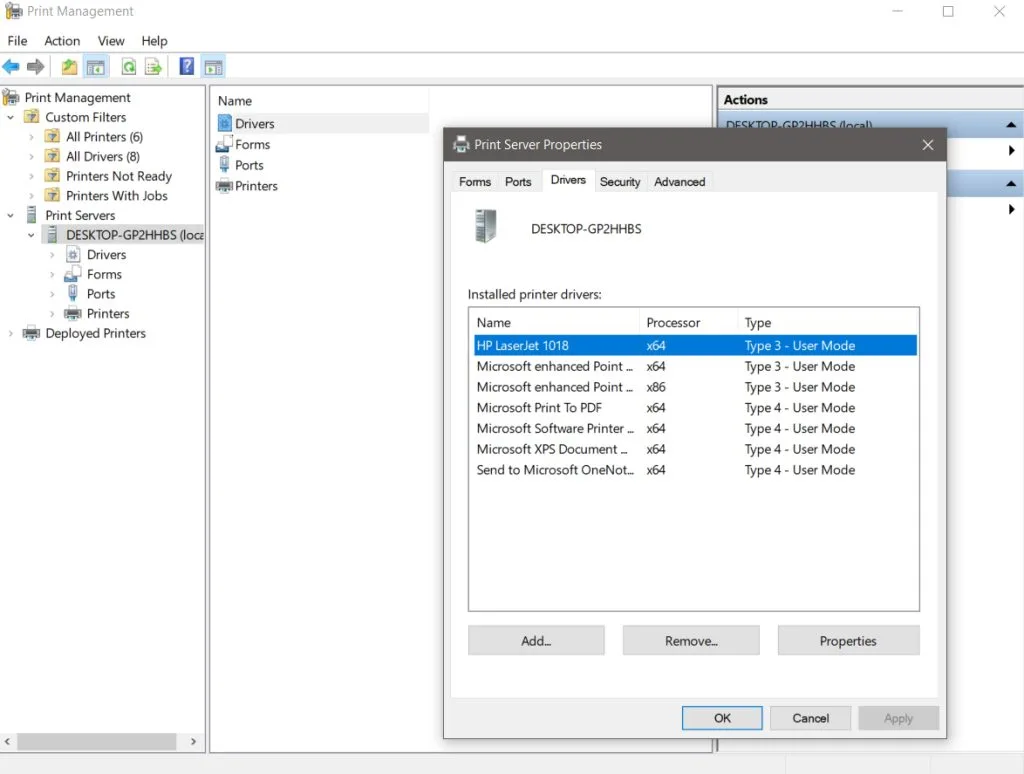1024x774 pixels.
Task: Toggle the Show/Hide Action Pane icon
Action: [214, 67]
